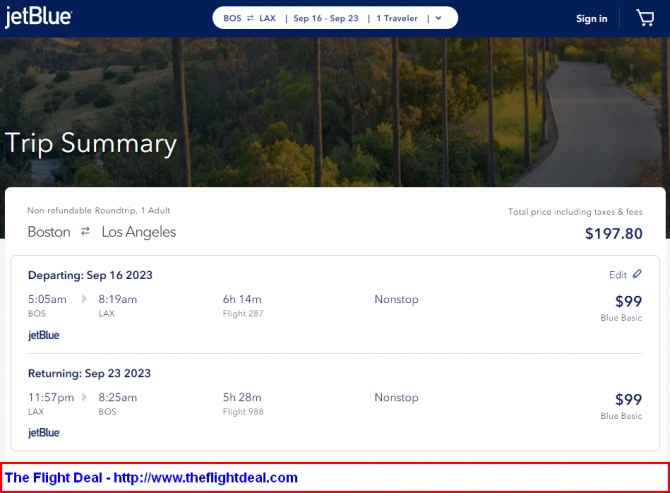670x493 pixels.
Task: Click Departing: Sep 16 2023 heading
Action: click(x=90, y=275)
